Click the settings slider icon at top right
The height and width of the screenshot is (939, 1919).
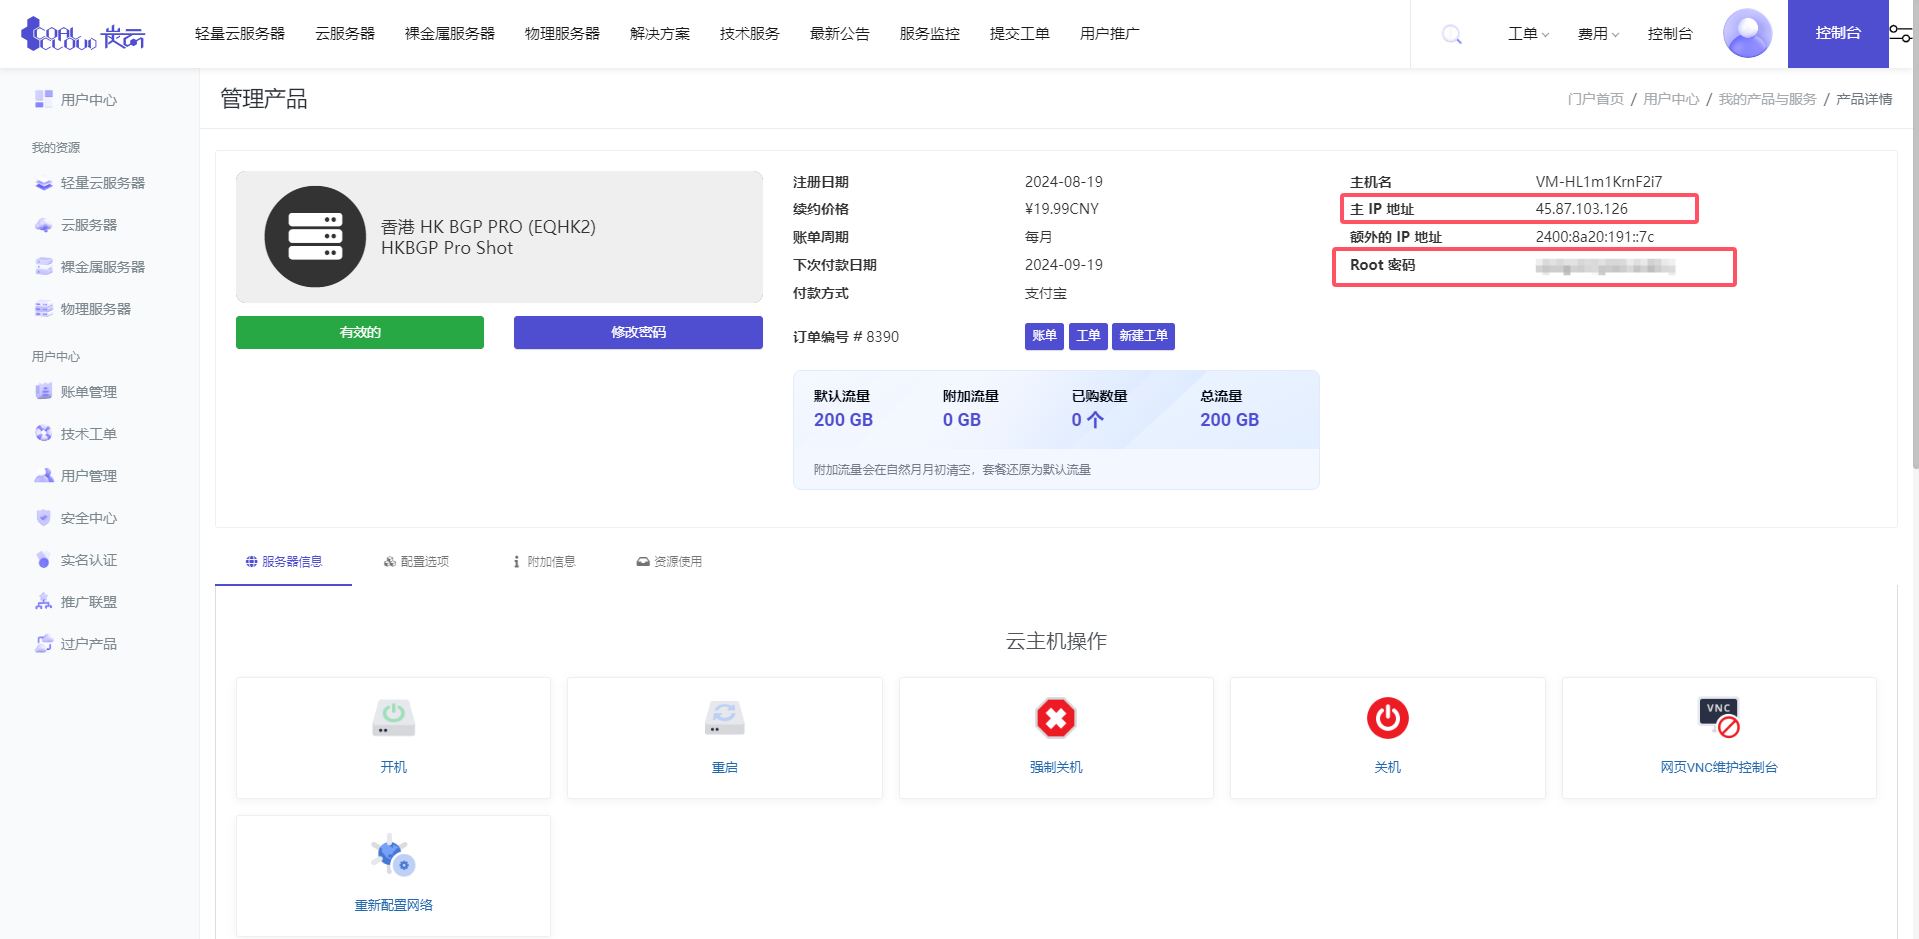click(x=1900, y=34)
